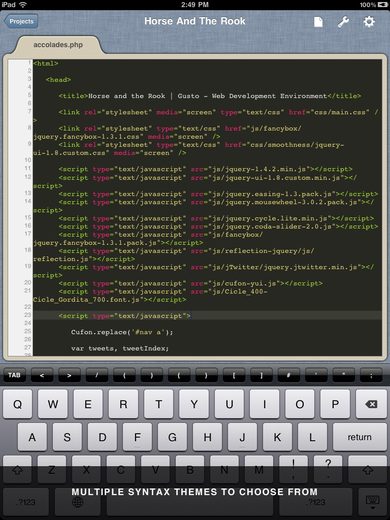Select the accolades.php tab

coord(58,45)
